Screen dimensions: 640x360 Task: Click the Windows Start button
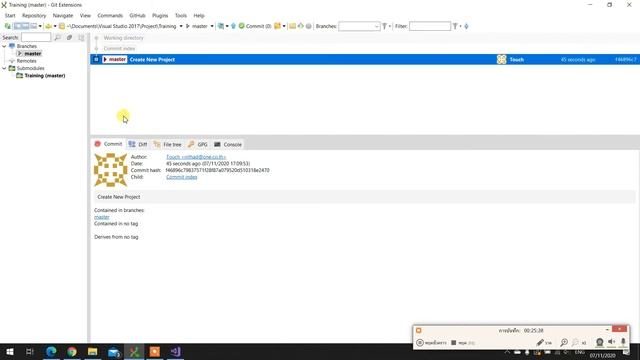[10, 351]
